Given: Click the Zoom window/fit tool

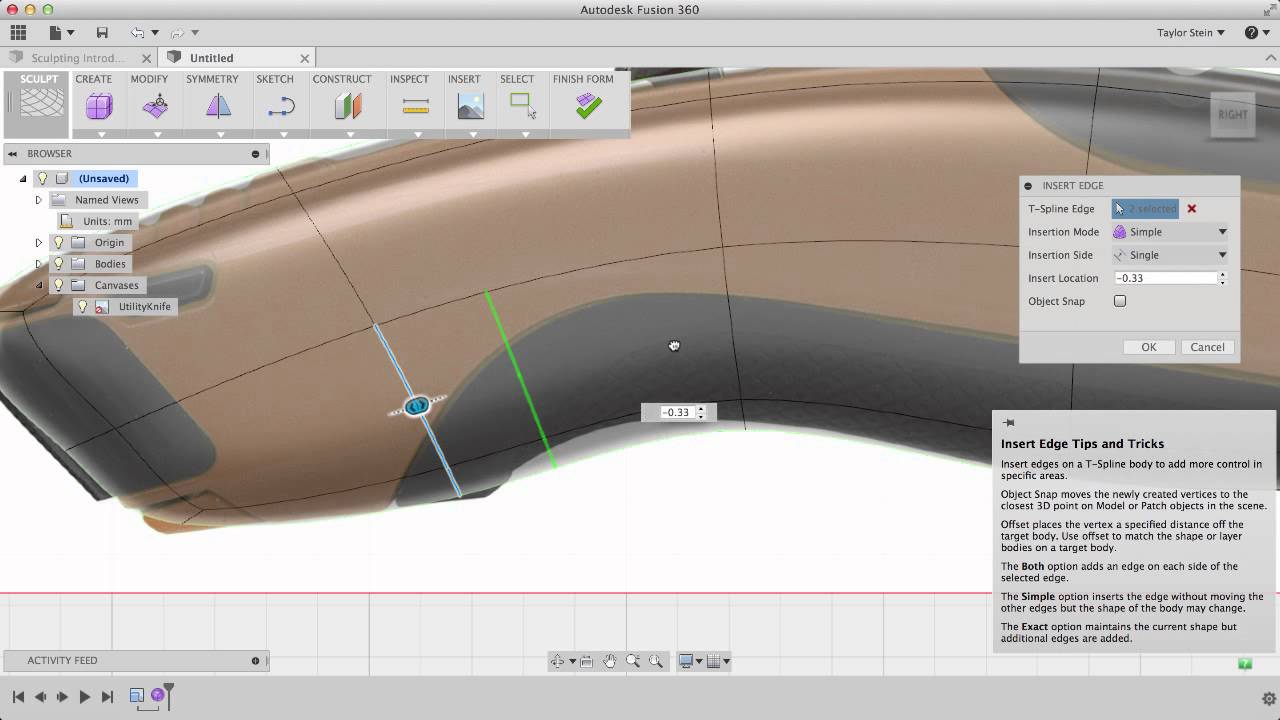Looking at the screenshot, I should 656,661.
